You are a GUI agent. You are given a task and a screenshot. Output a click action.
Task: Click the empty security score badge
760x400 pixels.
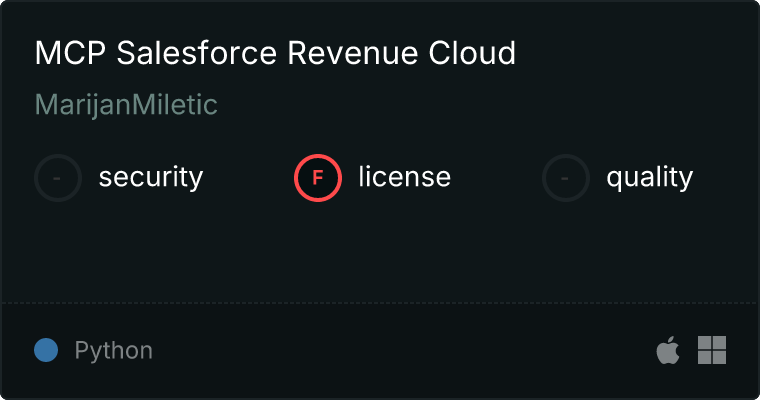pos(58,178)
